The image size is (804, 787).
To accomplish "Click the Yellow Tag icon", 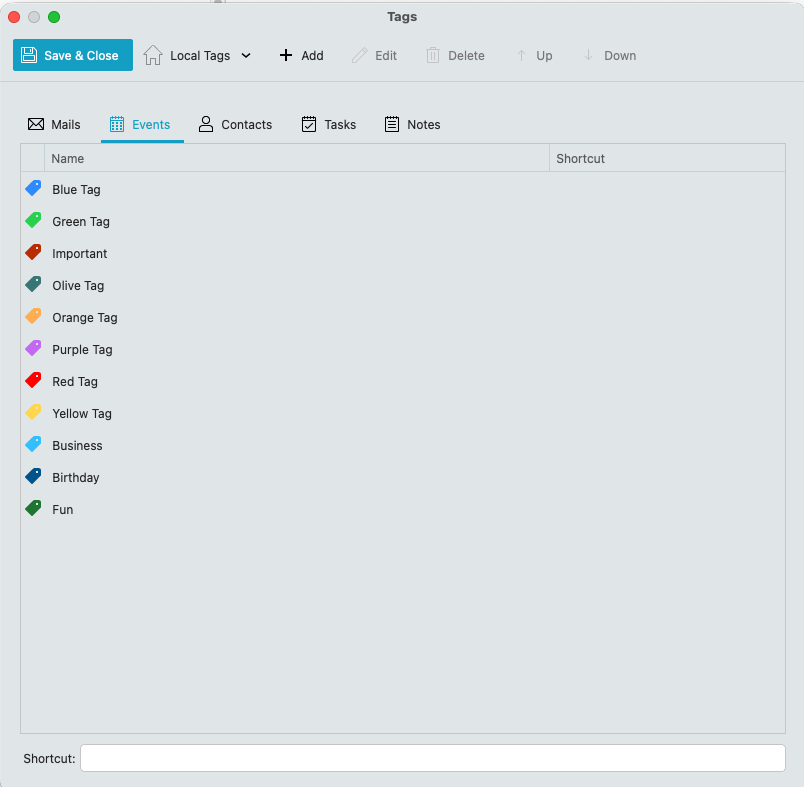I will pos(33,413).
